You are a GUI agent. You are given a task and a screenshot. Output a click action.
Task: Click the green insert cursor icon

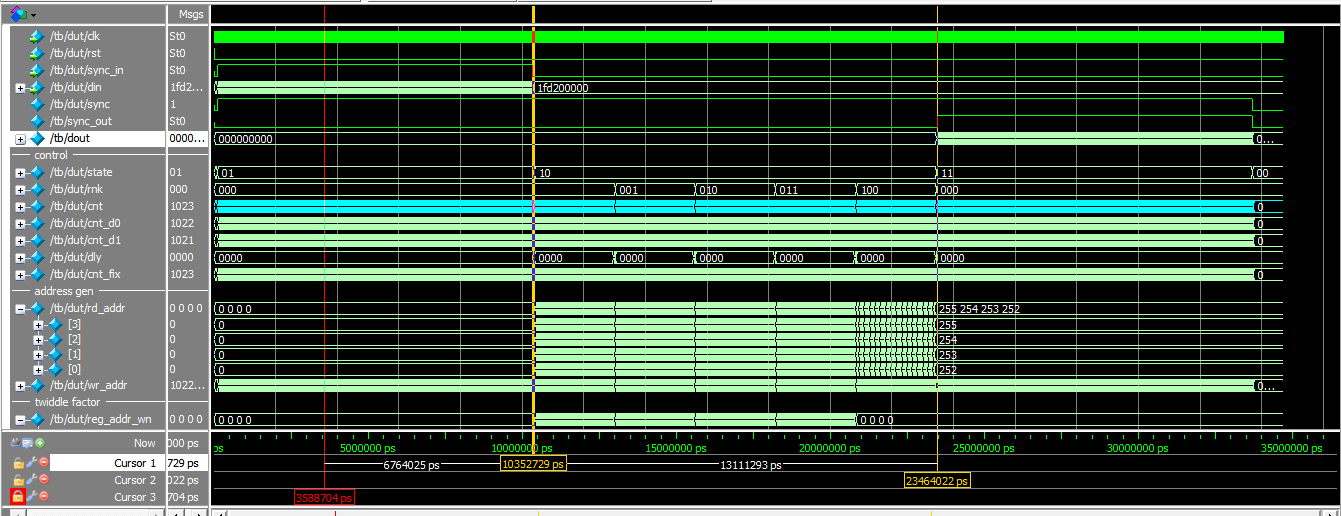click(40, 443)
